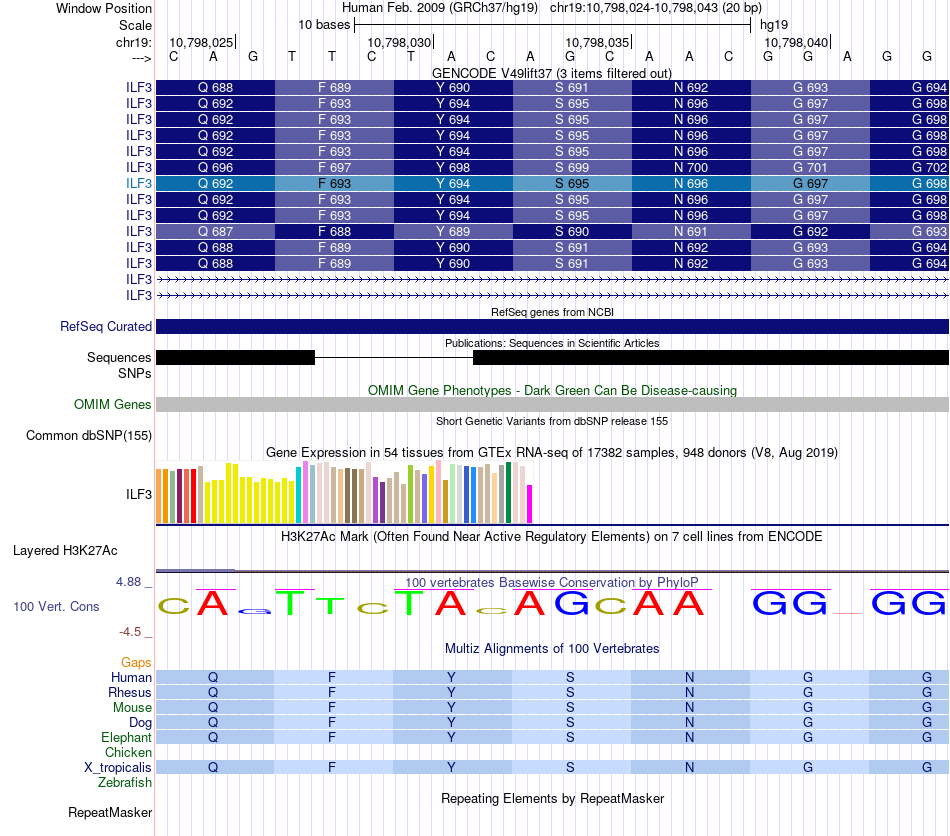Click the F cell in Mouse row
Viewport: 950px width, 836px height.
tap(332, 708)
